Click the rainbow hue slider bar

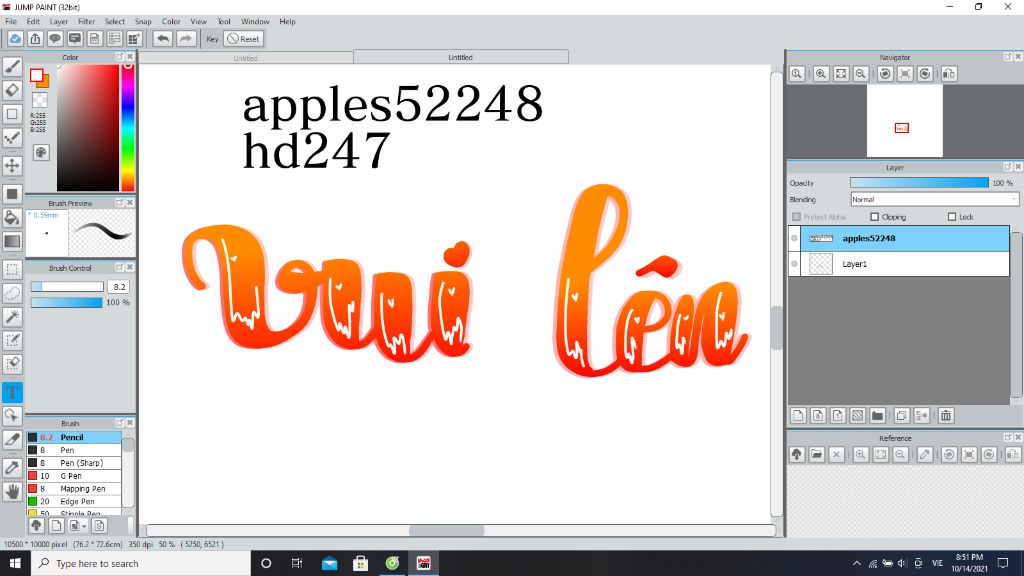click(128, 127)
